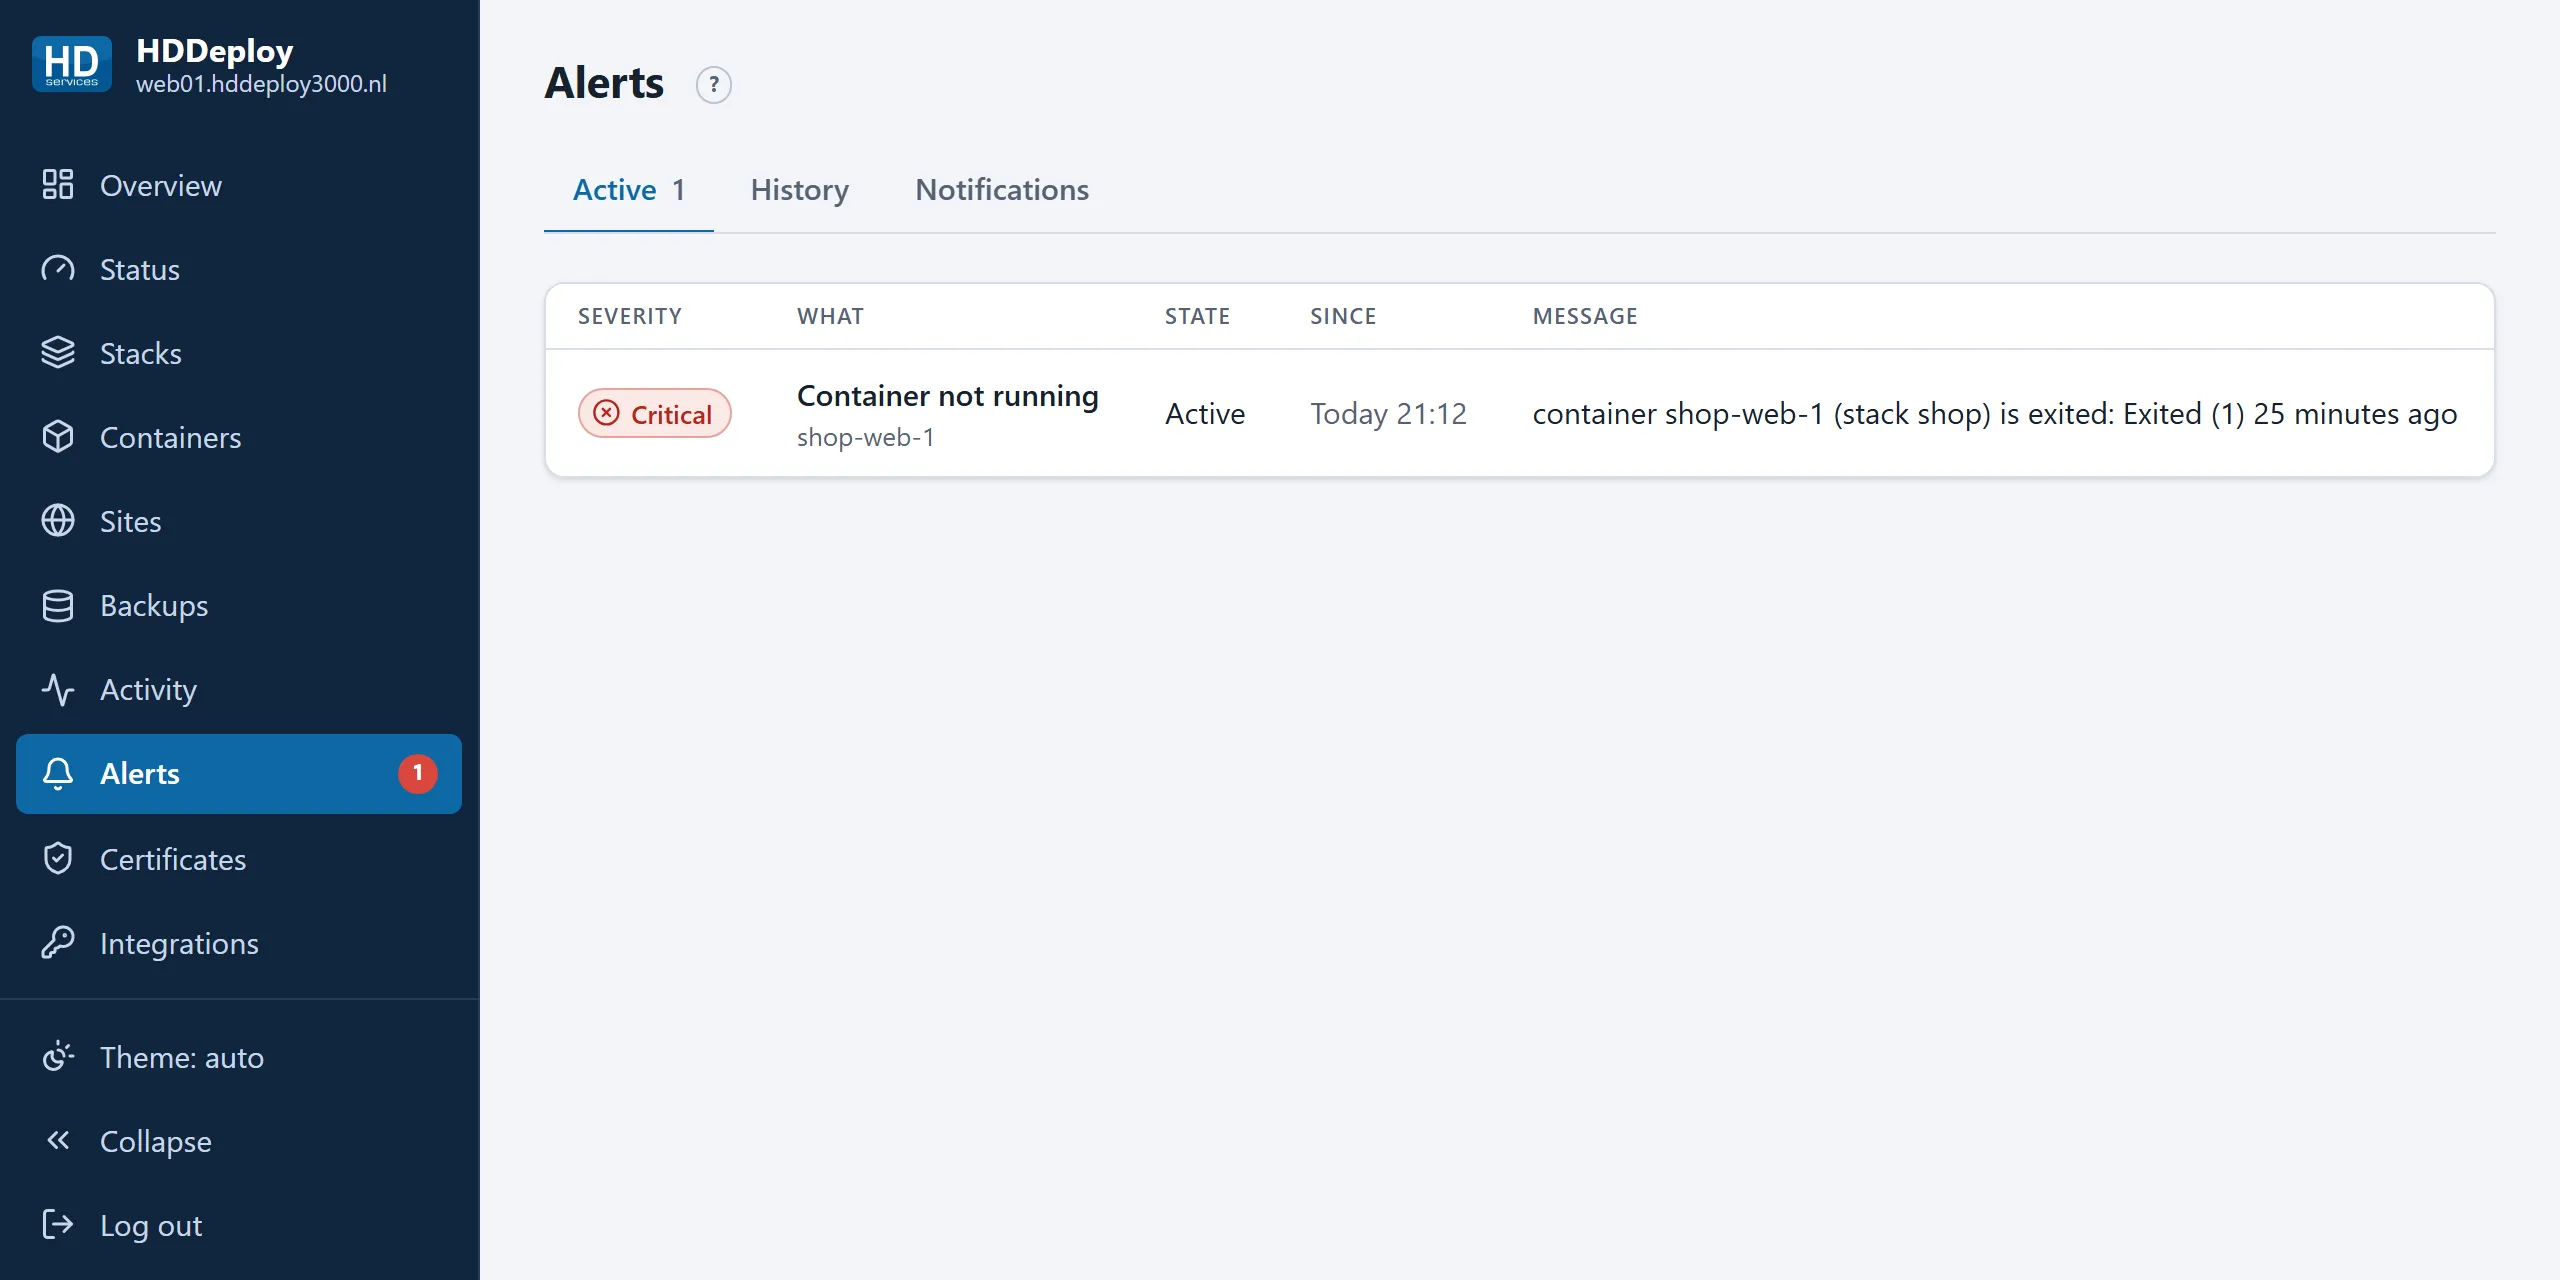Open the Stacks section

click(x=239, y=353)
